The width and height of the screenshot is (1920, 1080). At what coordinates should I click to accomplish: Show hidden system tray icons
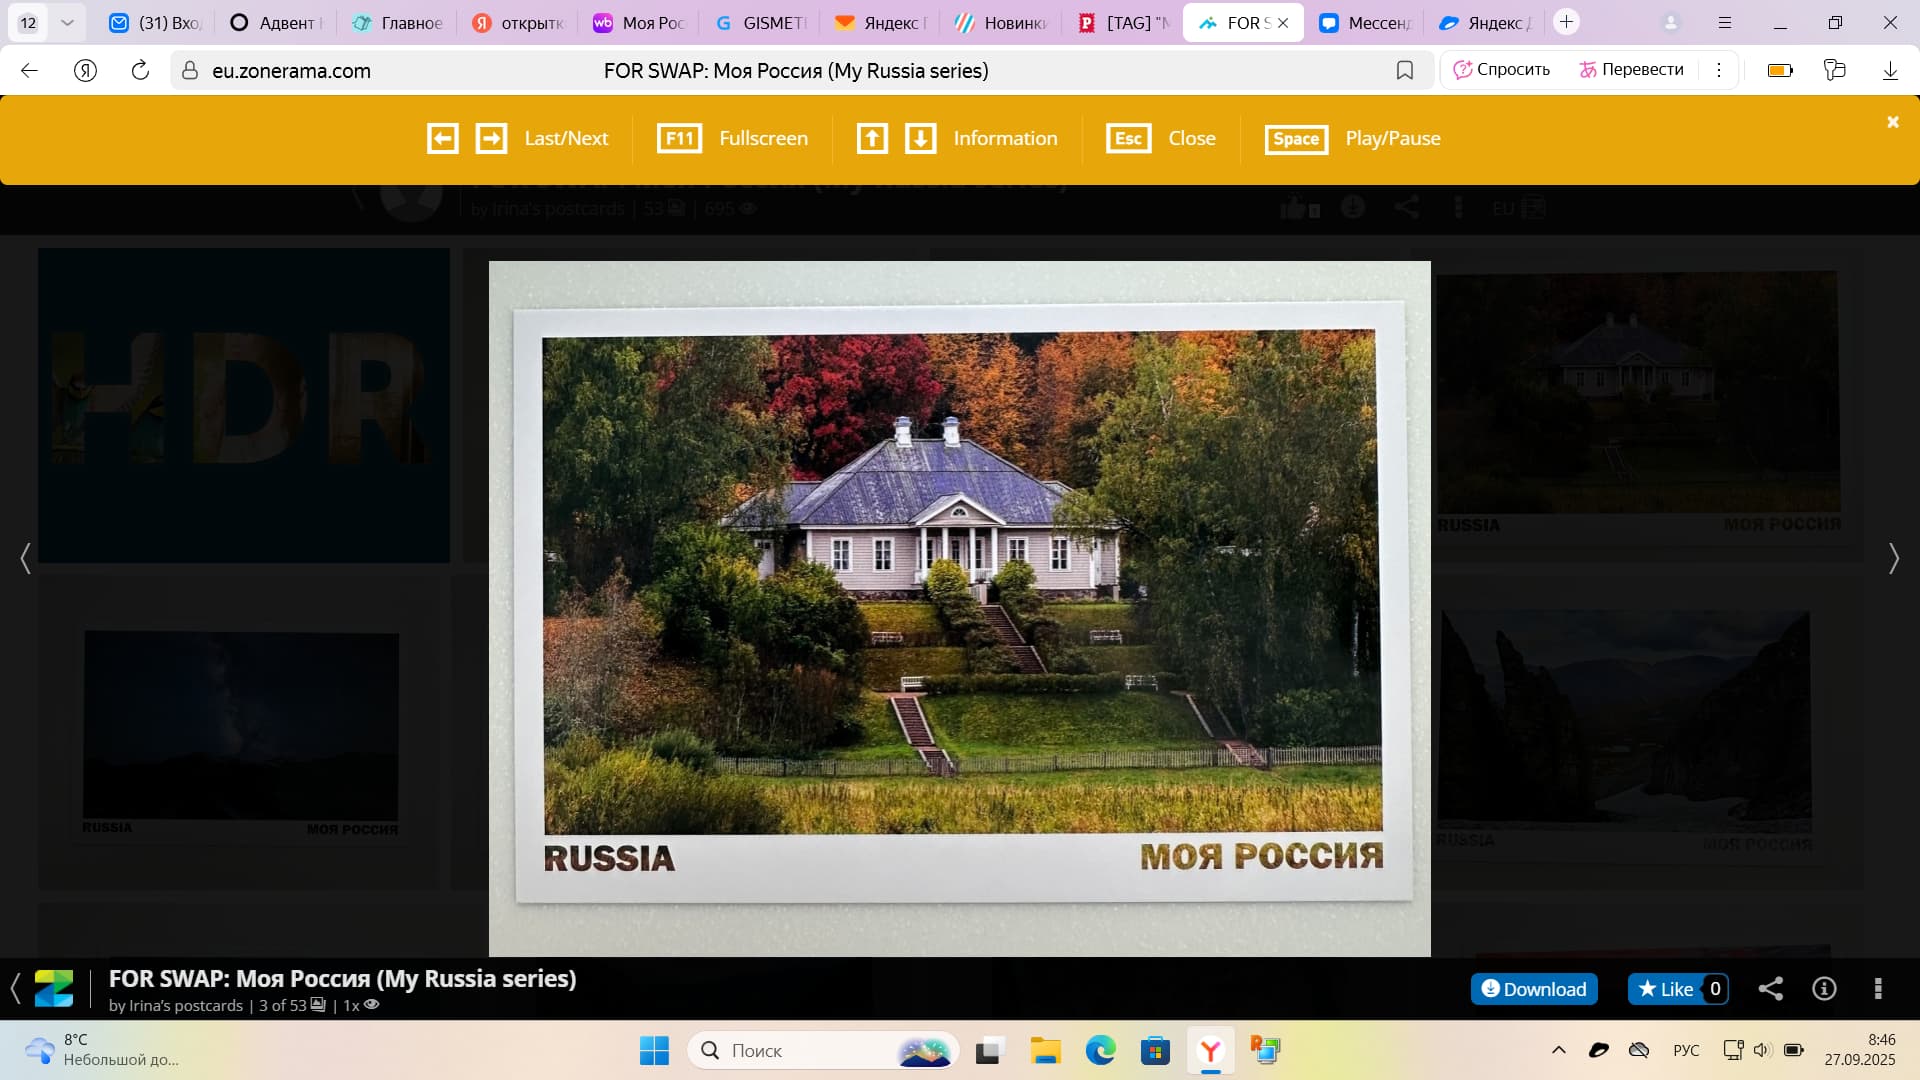[1558, 1050]
